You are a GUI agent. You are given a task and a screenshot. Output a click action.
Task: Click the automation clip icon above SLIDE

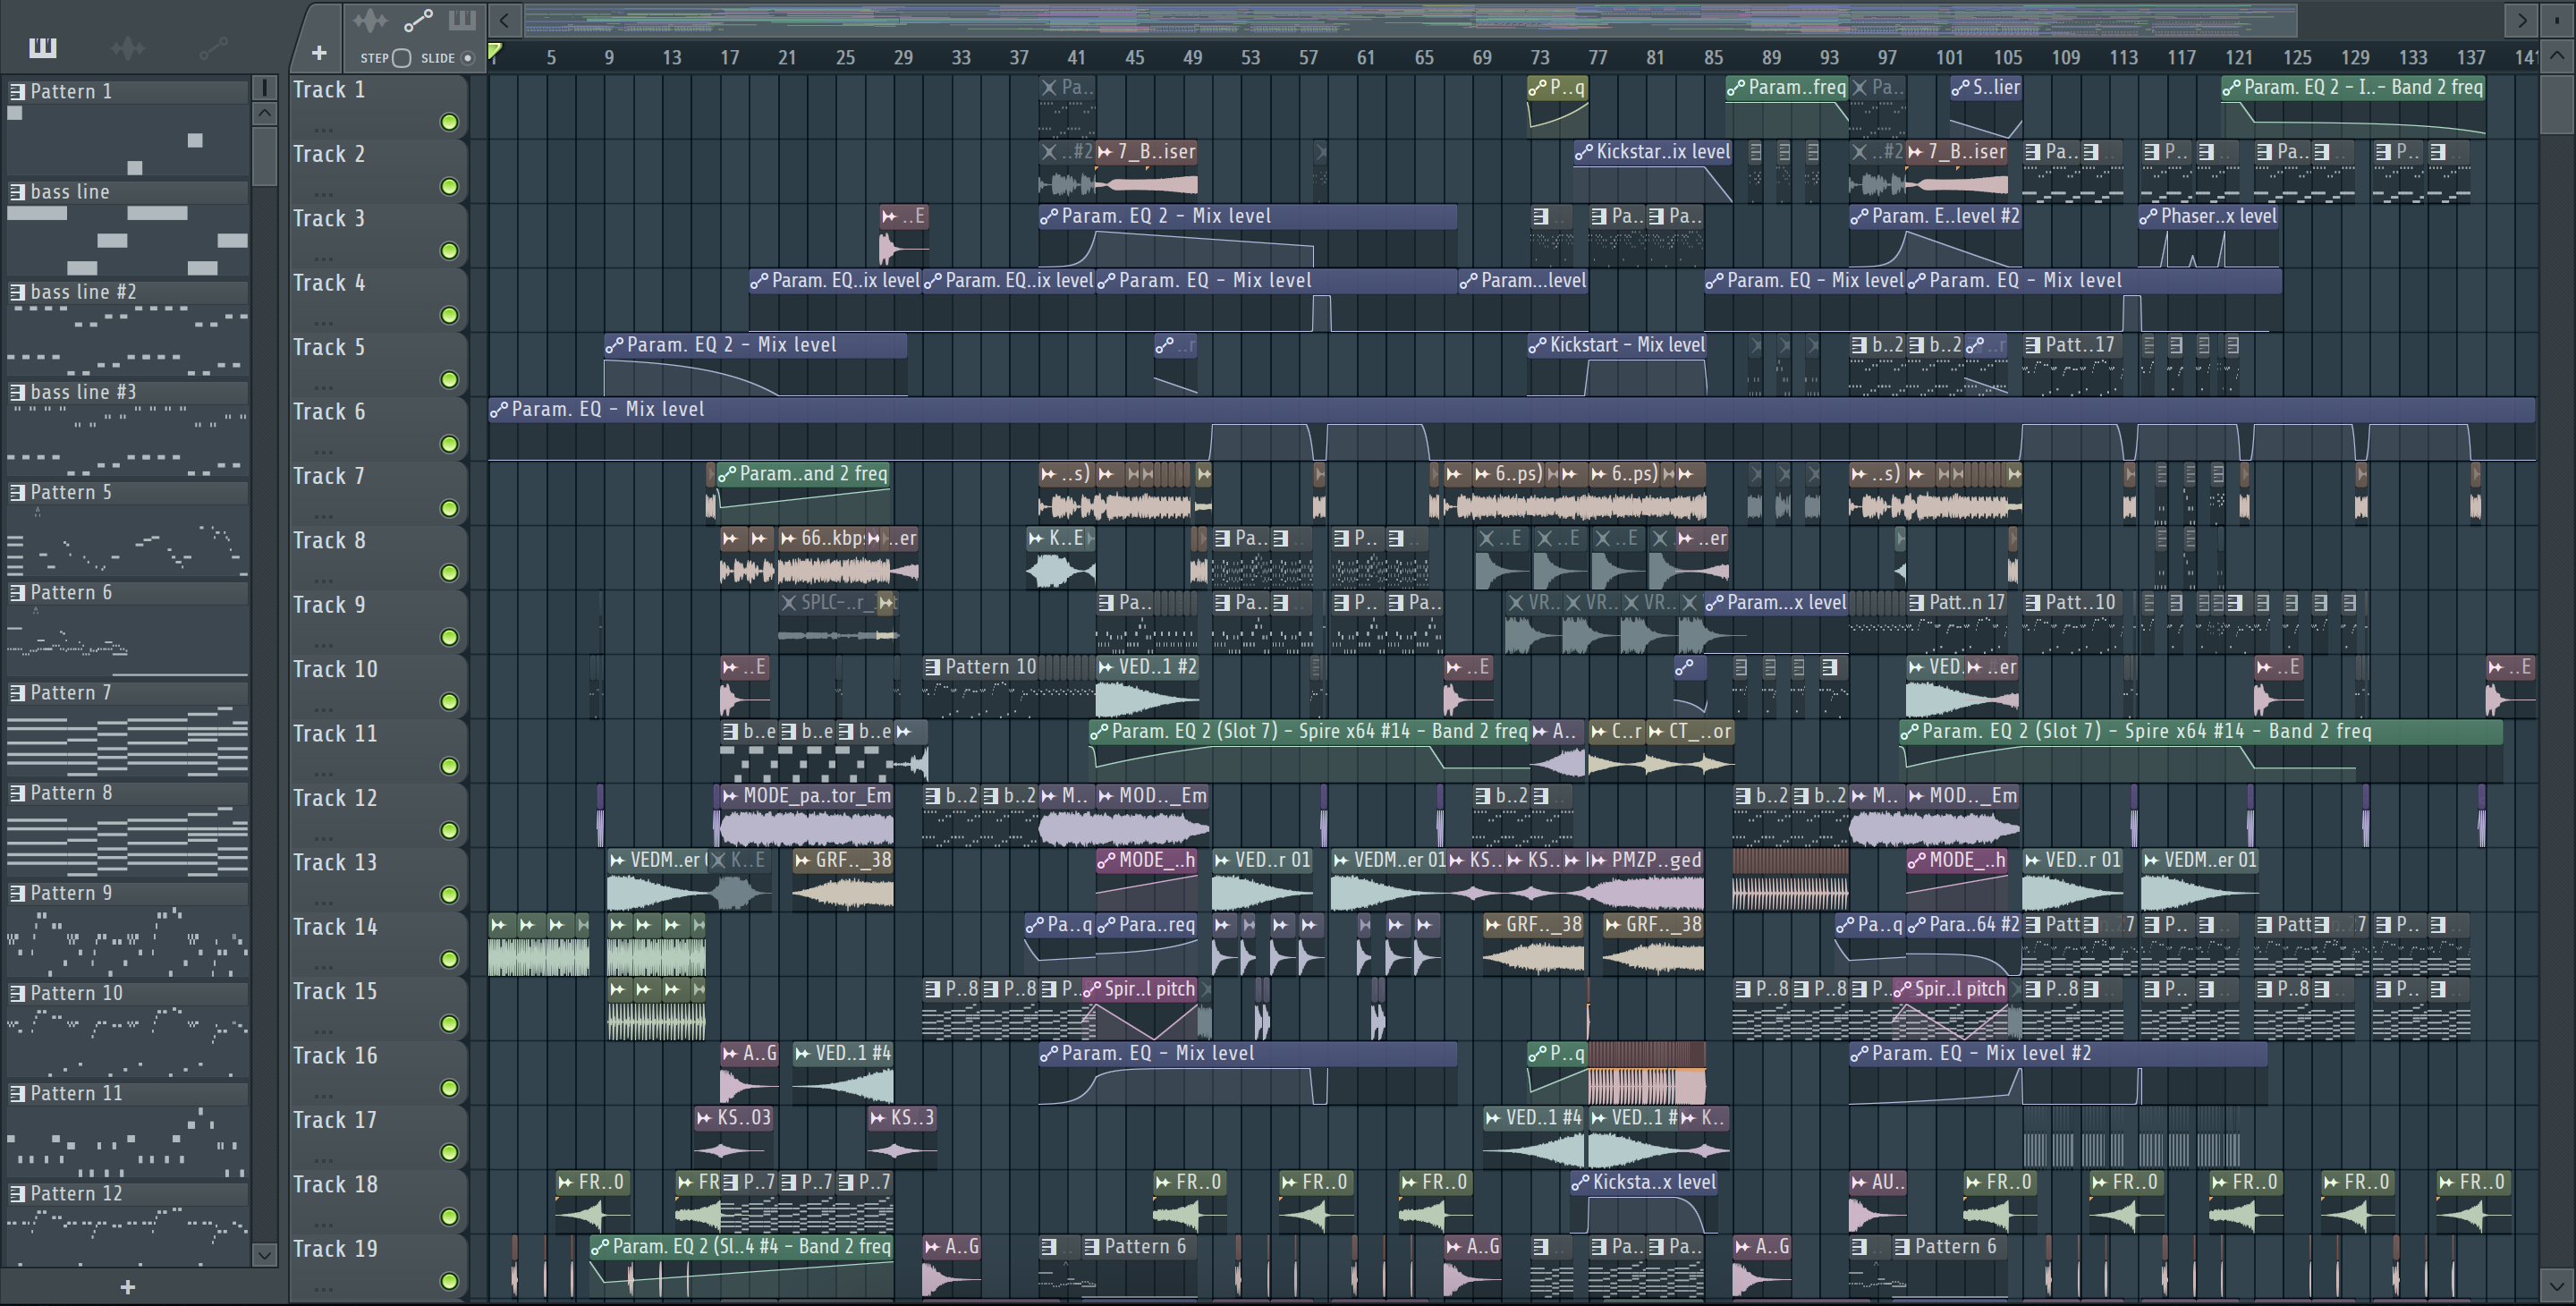pos(418,20)
